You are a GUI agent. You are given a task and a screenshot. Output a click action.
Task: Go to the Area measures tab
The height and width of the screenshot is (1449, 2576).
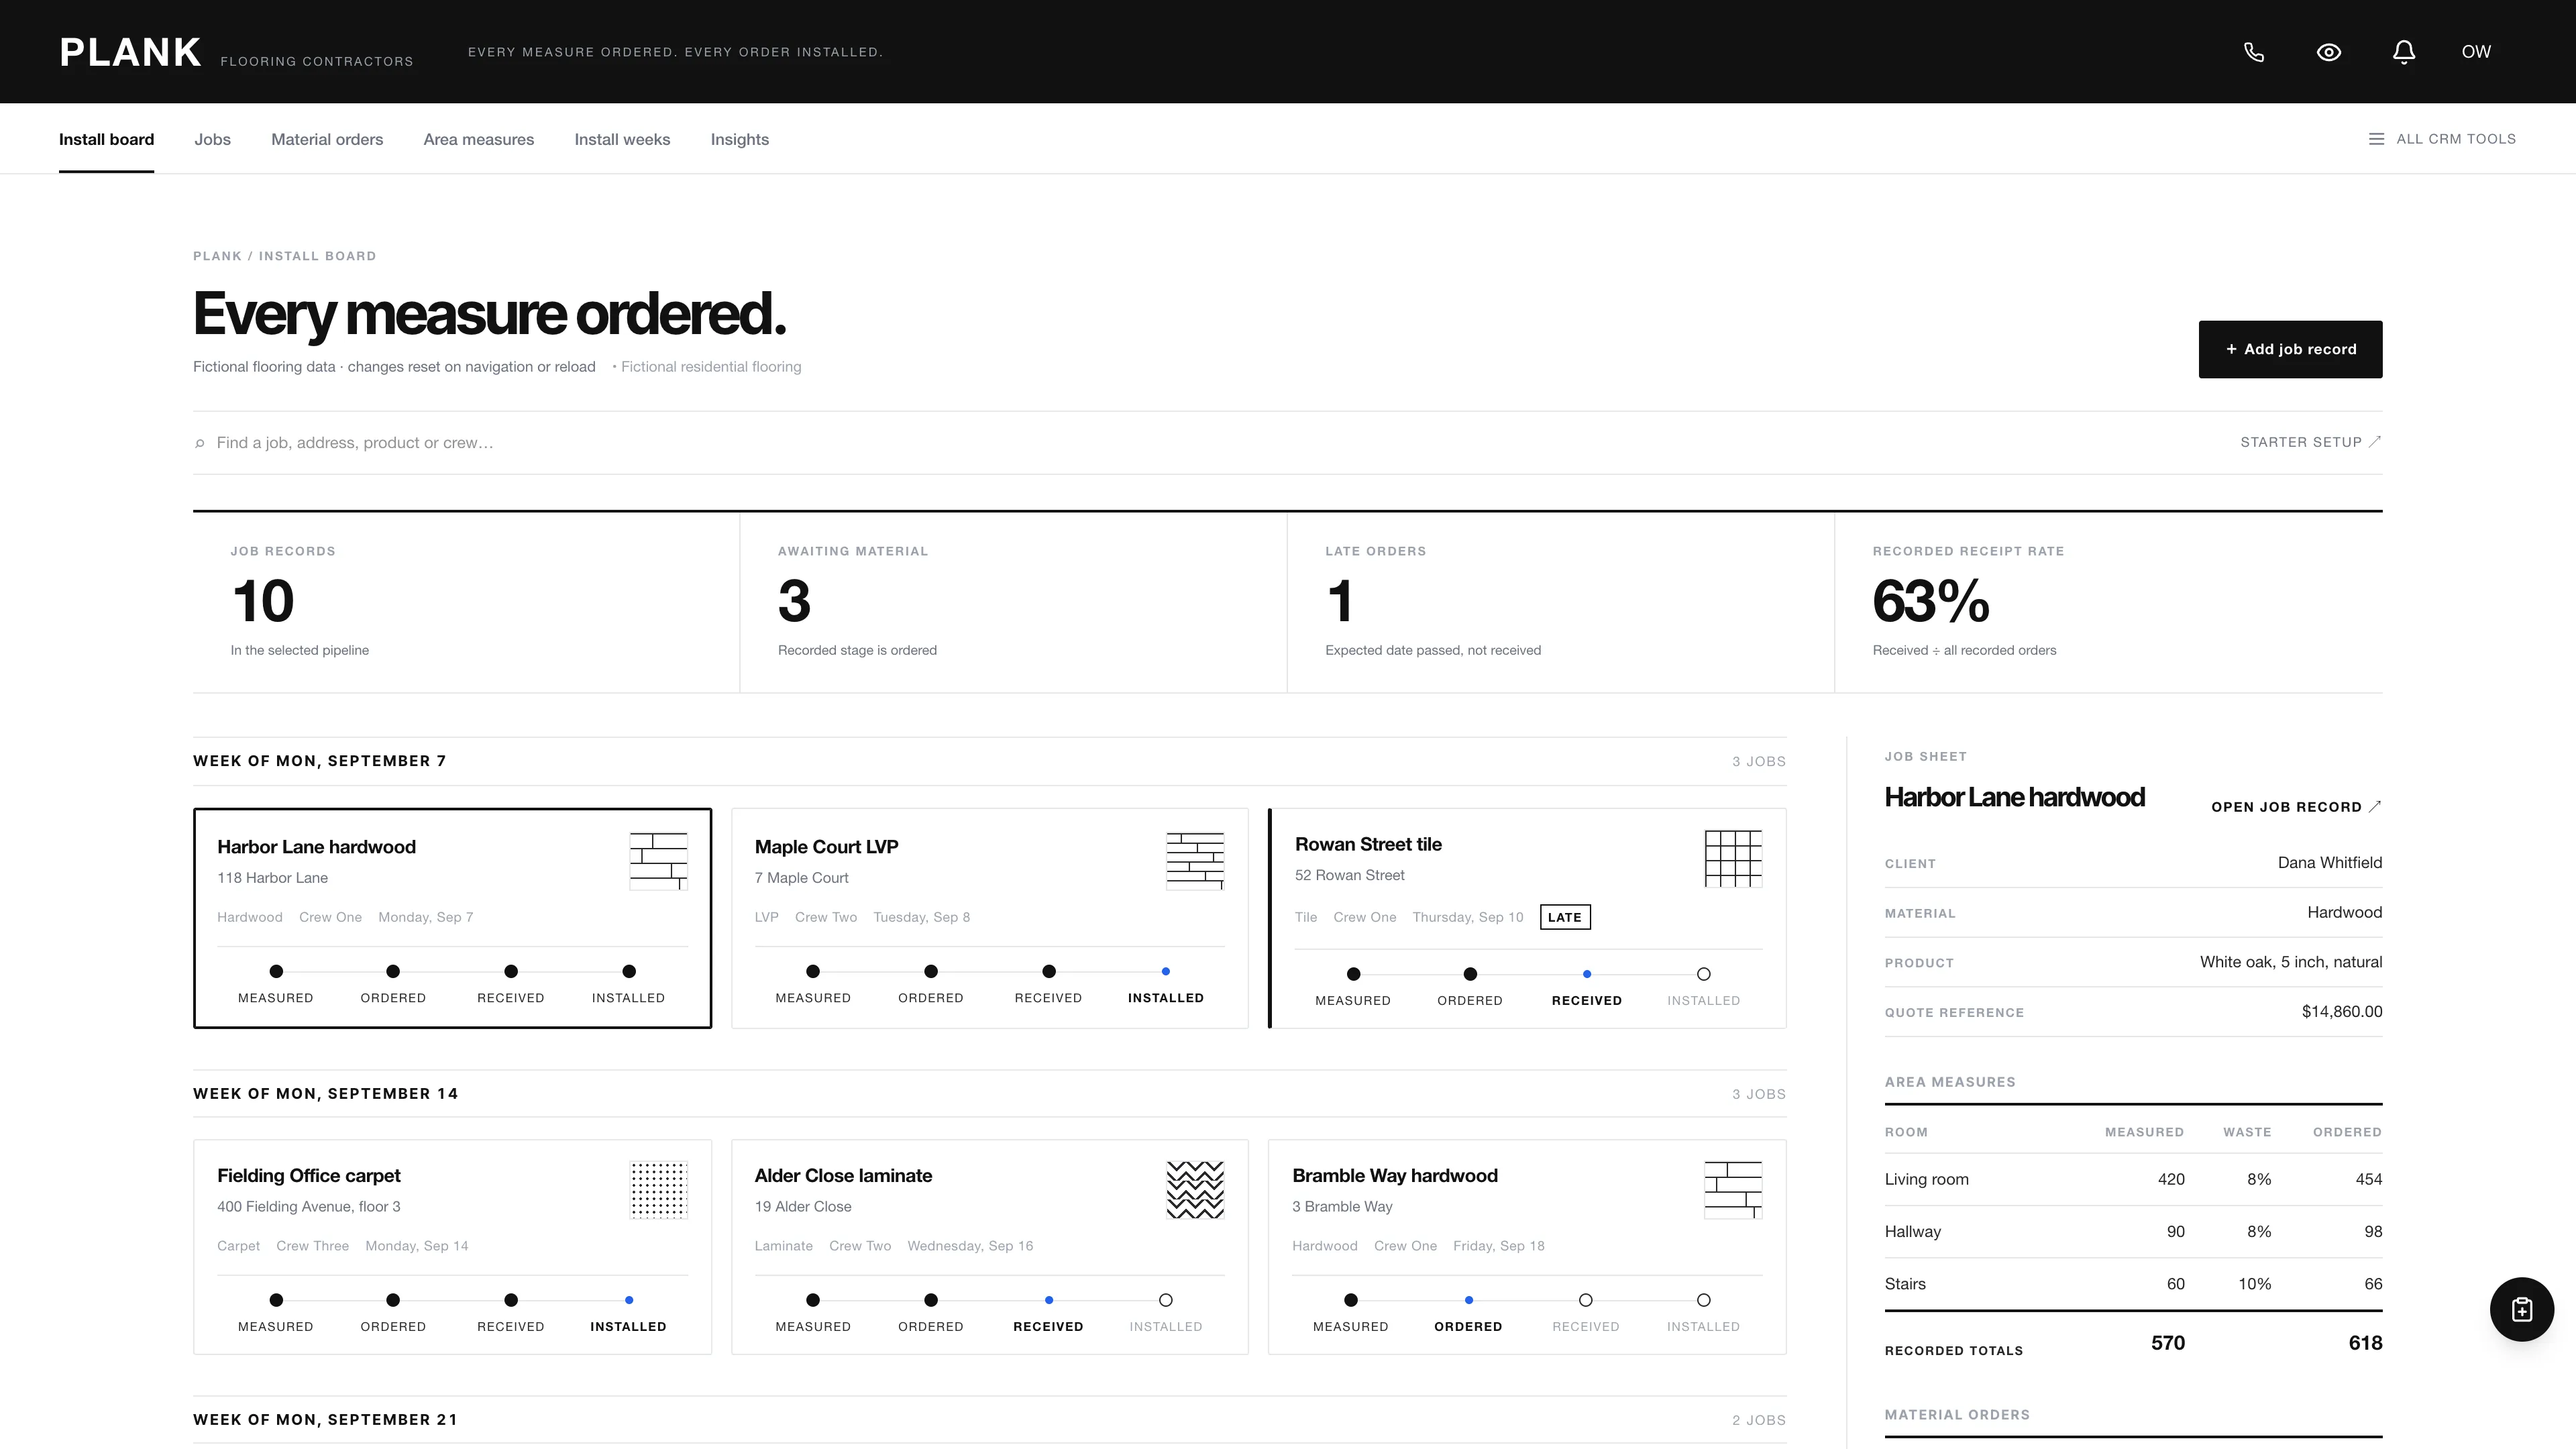(478, 139)
